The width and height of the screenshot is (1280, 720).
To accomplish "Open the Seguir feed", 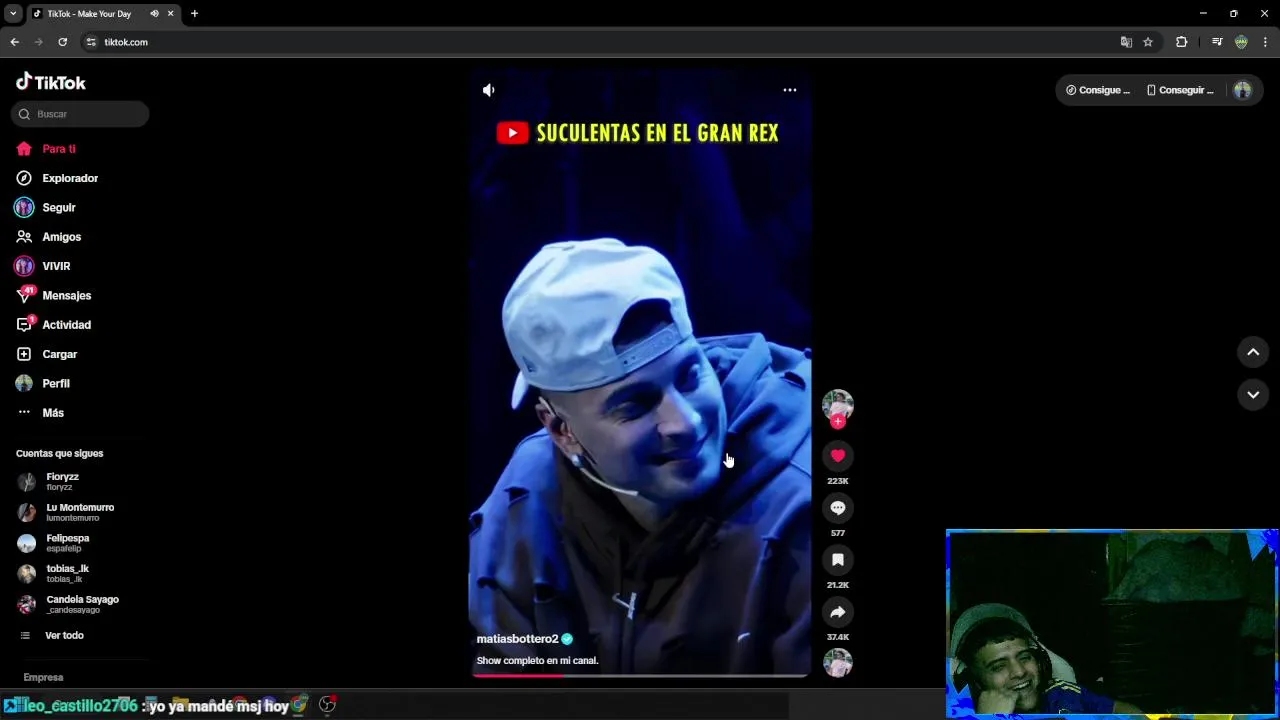I will tap(46, 207).
